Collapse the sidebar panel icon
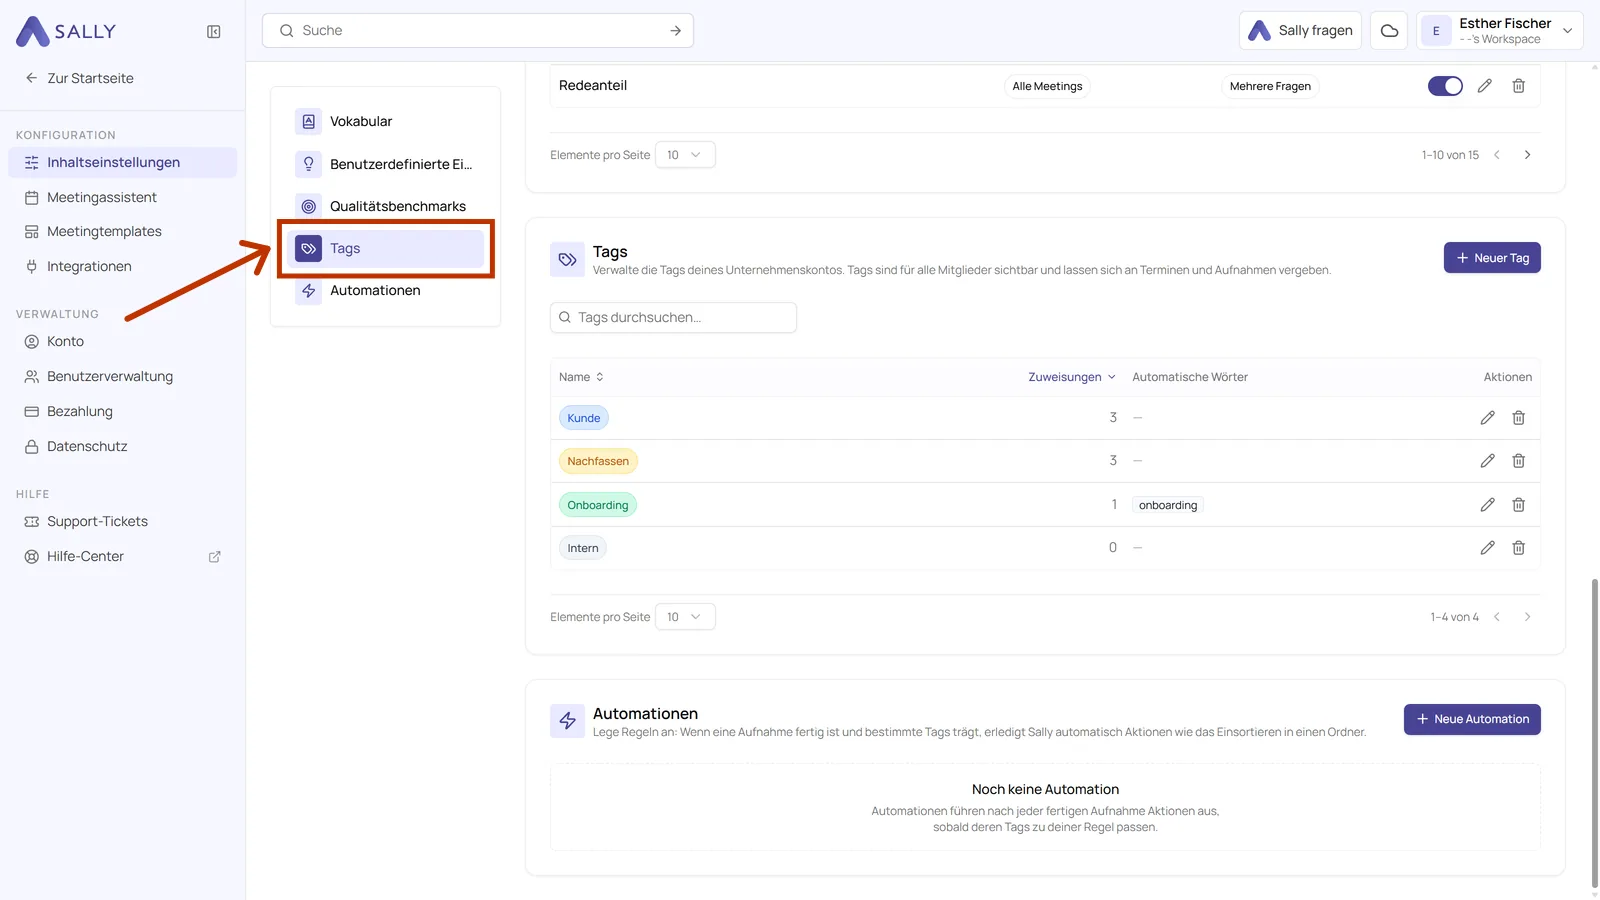1600x900 pixels. click(x=213, y=32)
